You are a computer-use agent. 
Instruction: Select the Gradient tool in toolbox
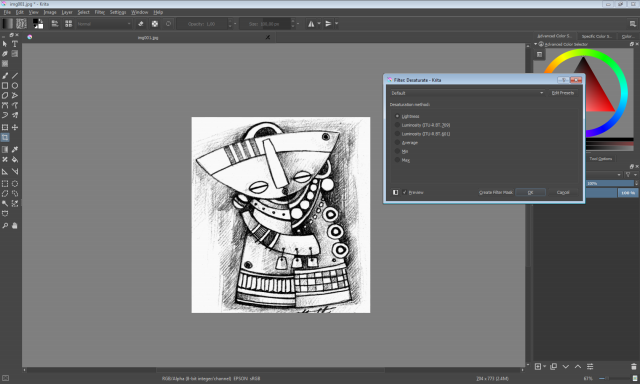click(x=5, y=149)
